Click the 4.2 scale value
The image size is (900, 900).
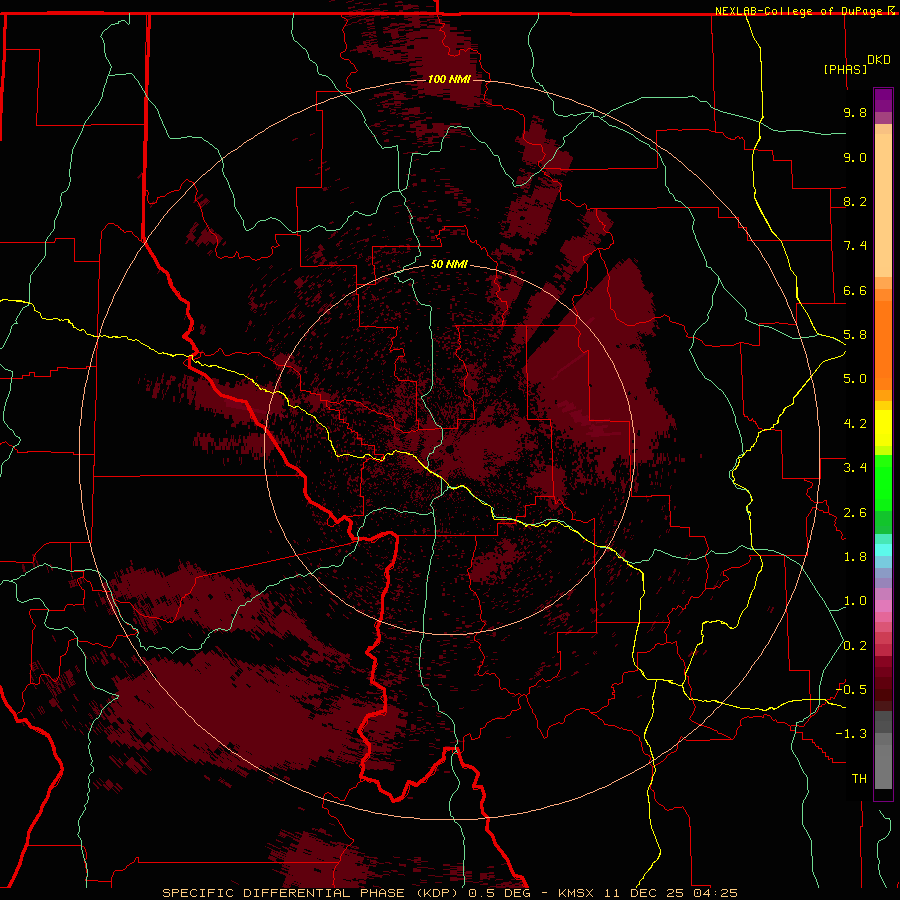855,424
